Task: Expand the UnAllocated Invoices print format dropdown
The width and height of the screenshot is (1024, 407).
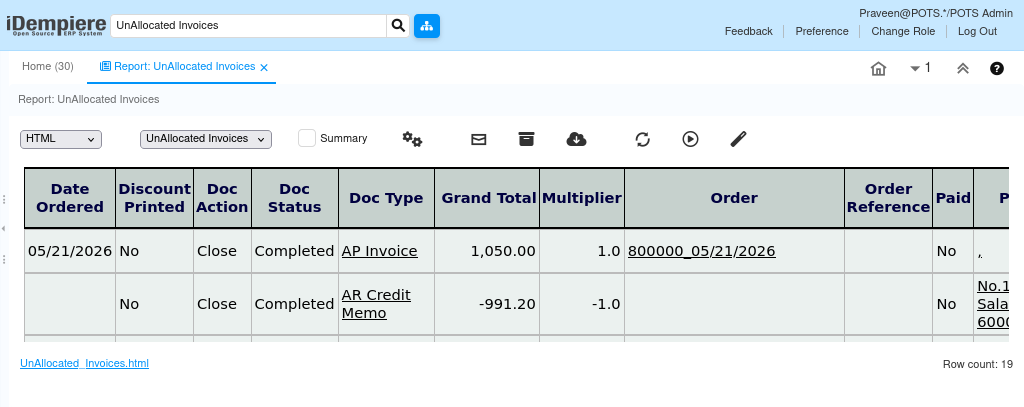Action: [x=206, y=139]
